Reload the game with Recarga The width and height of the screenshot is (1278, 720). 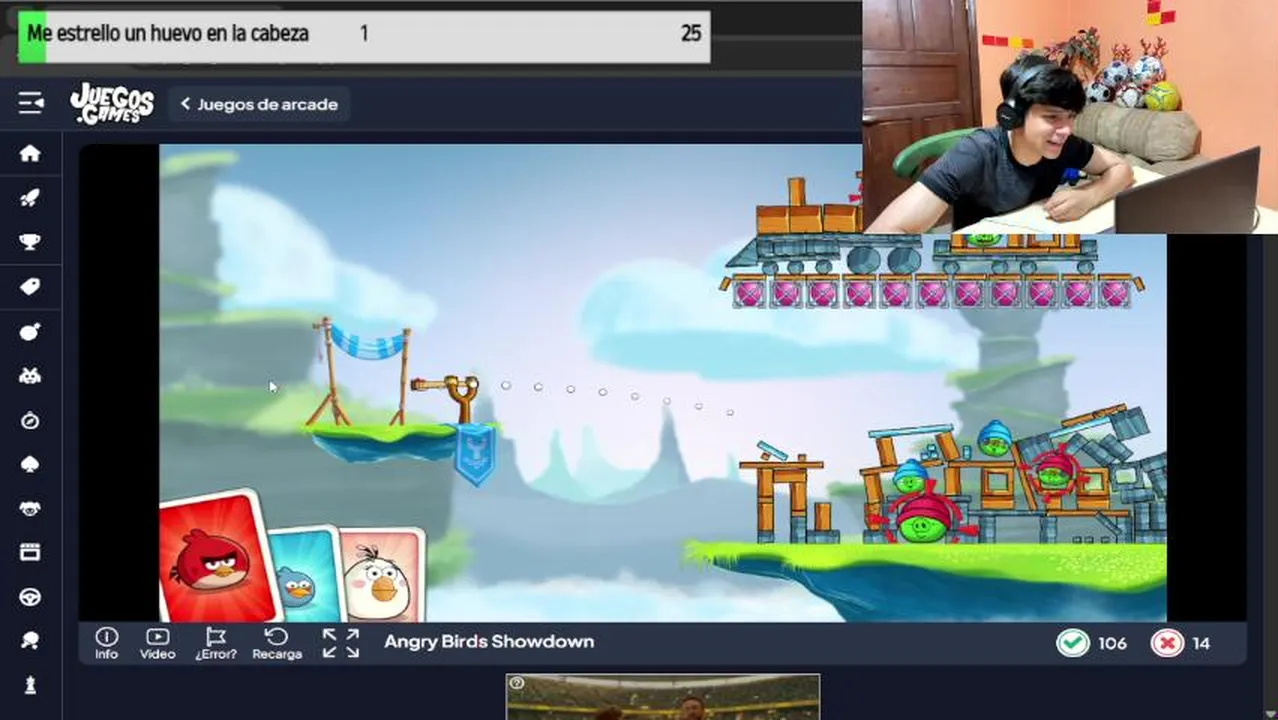point(277,643)
